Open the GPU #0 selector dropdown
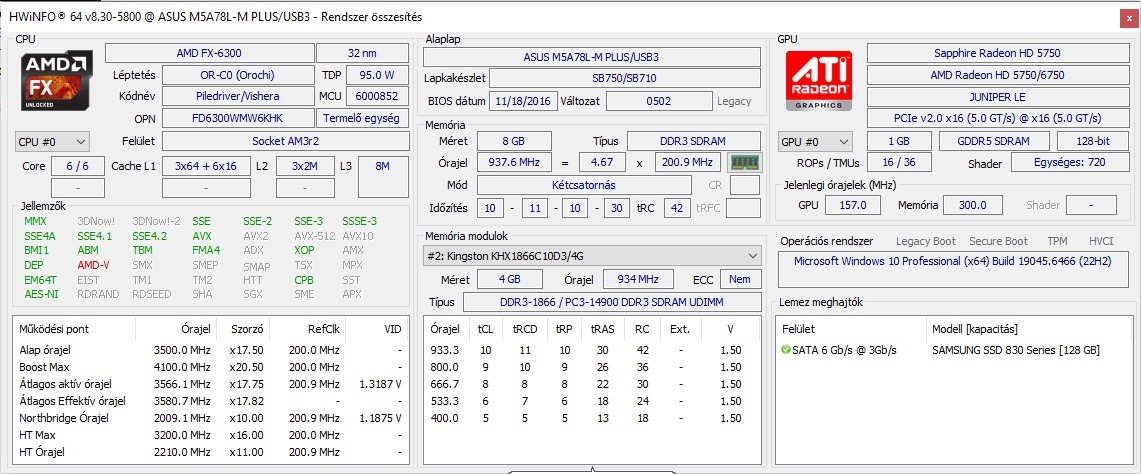Image resolution: width=1141 pixels, height=474 pixels. click(x=816, y=141)
